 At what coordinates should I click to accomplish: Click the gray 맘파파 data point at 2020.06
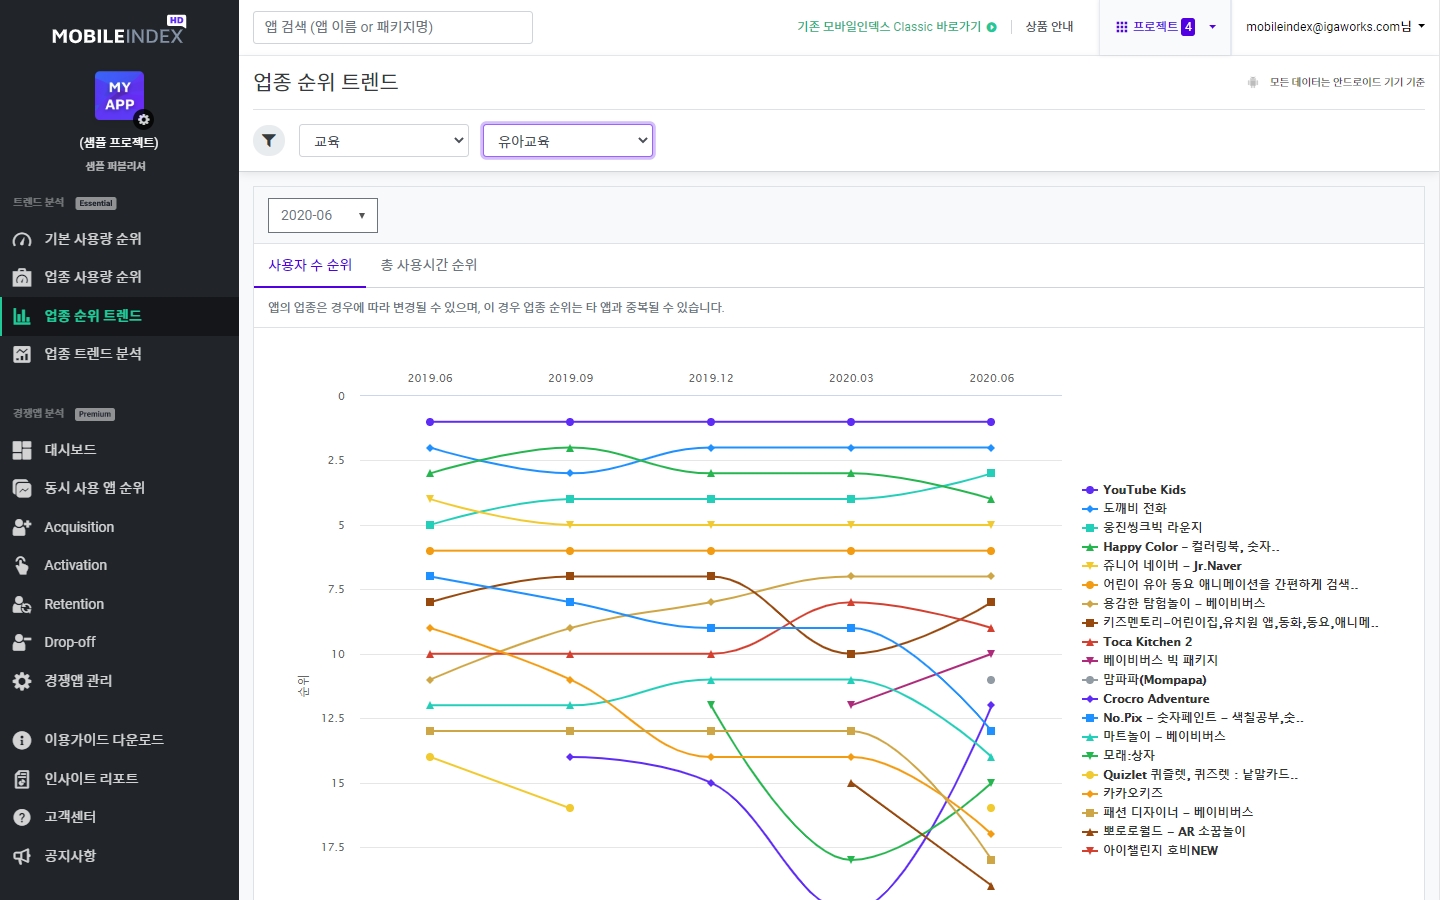click(991, 680)
